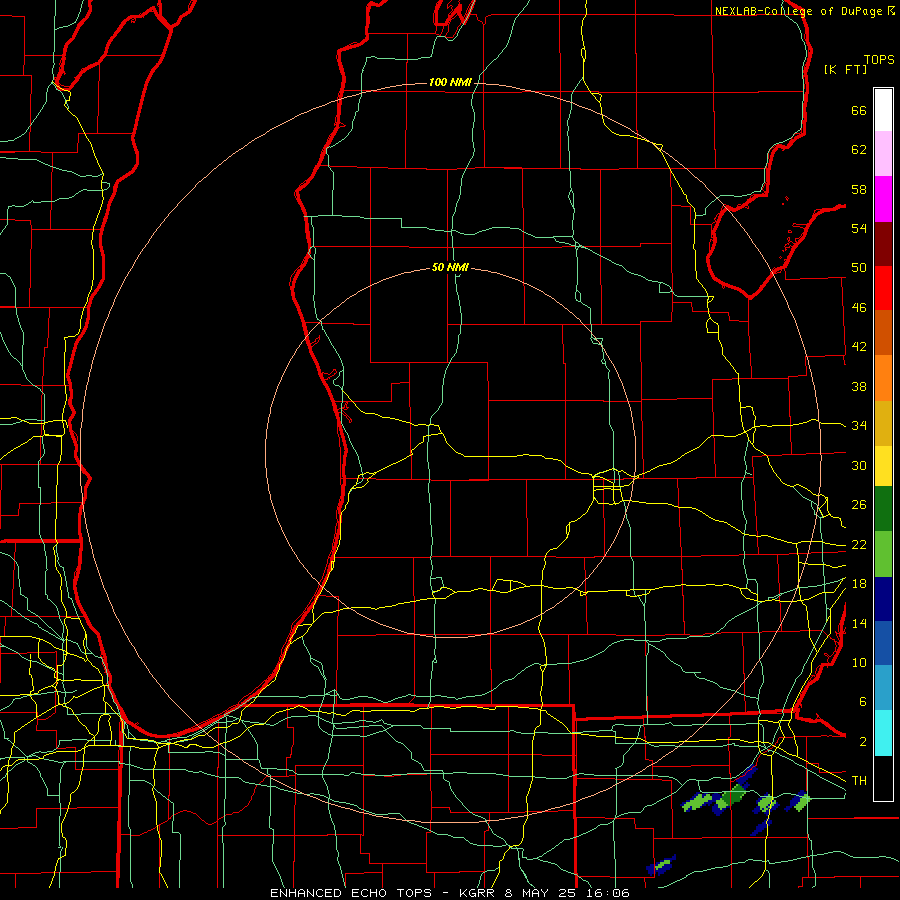This screenshot has height=900, width=900.
Task: Click the 'KGRR' radar site identifier
Action: (x=476, y=893)
